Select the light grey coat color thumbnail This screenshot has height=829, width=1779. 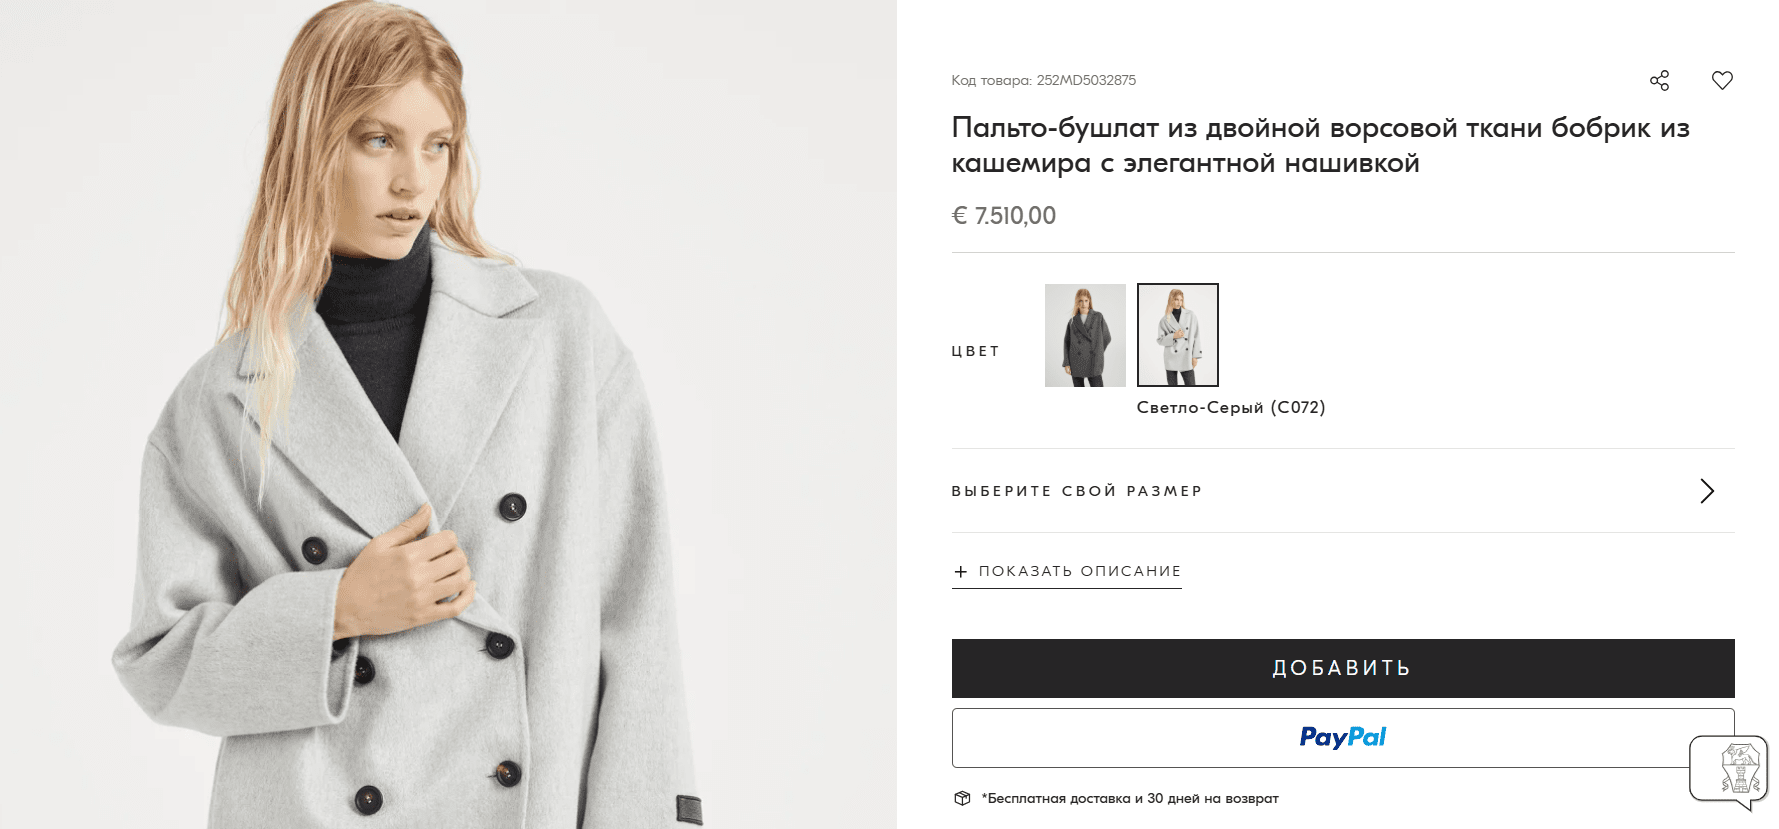(1177, 335)
